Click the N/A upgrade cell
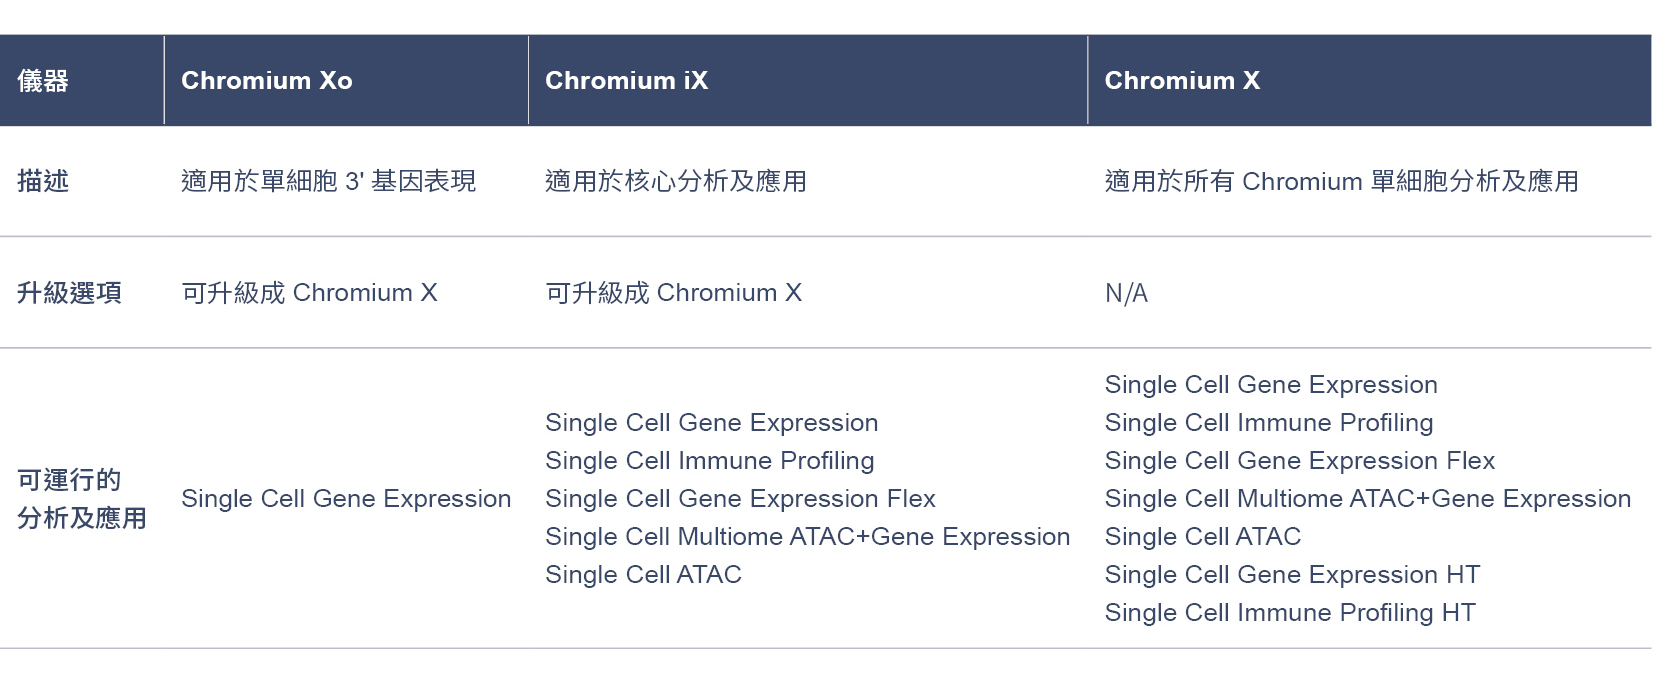The image size is (1654, 691). click(x=1126, y=293)
